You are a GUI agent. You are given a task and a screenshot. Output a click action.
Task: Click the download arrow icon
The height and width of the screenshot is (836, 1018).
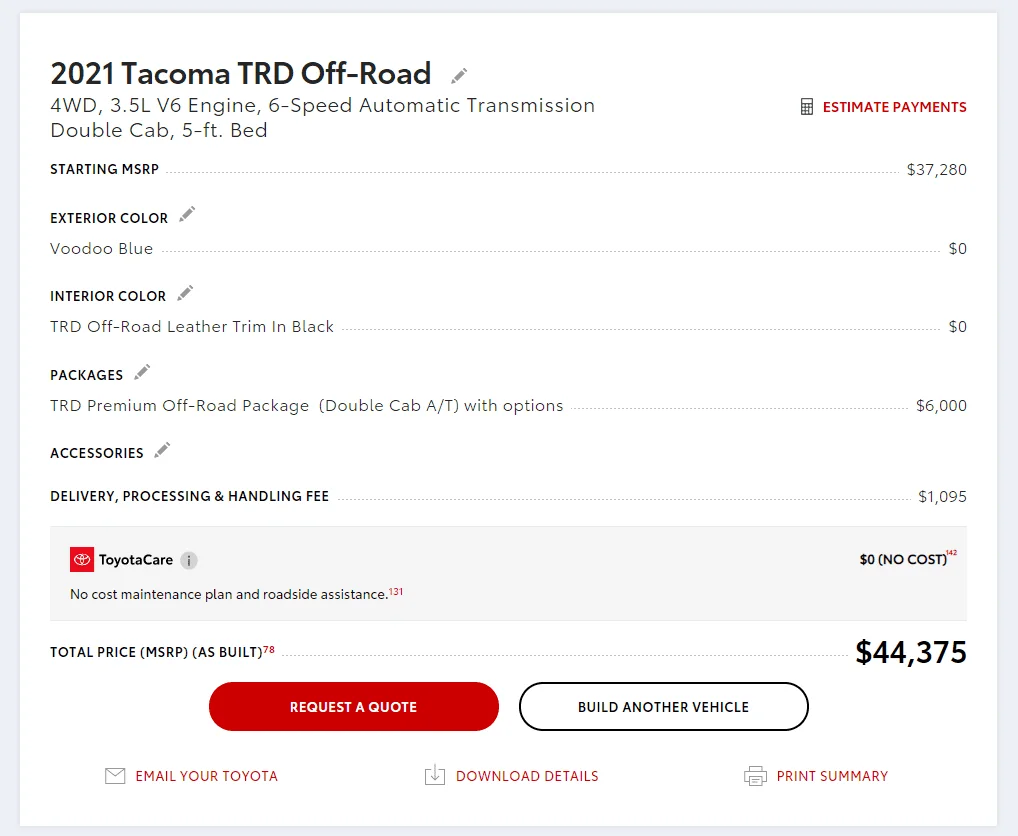[435, 776]
